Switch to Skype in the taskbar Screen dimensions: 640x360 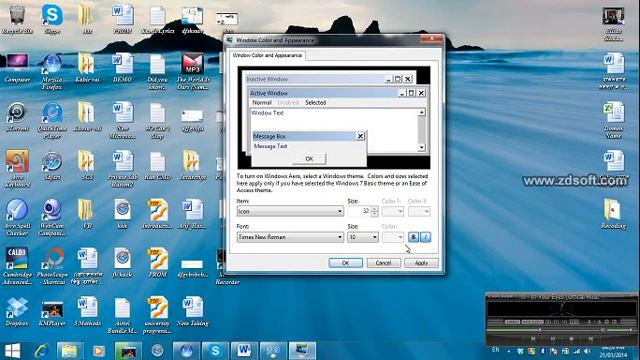tap(215, 351)
